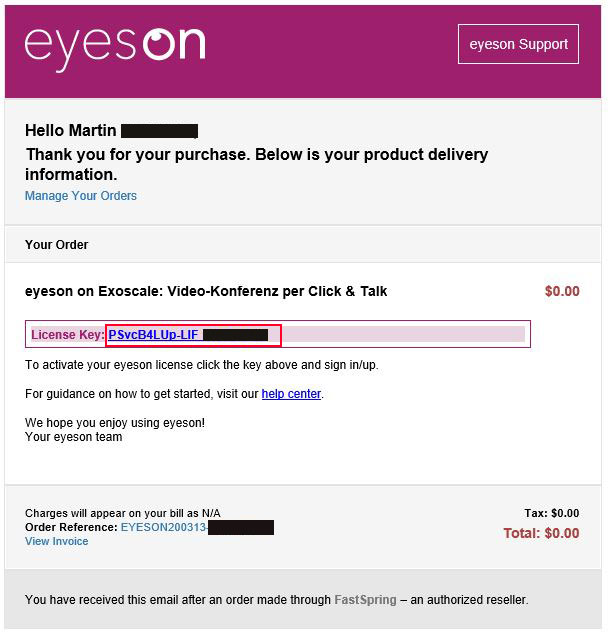
Task: Click the activate your eyeson license instruction text
Action: pyautogui.click(x=202, y=365)
